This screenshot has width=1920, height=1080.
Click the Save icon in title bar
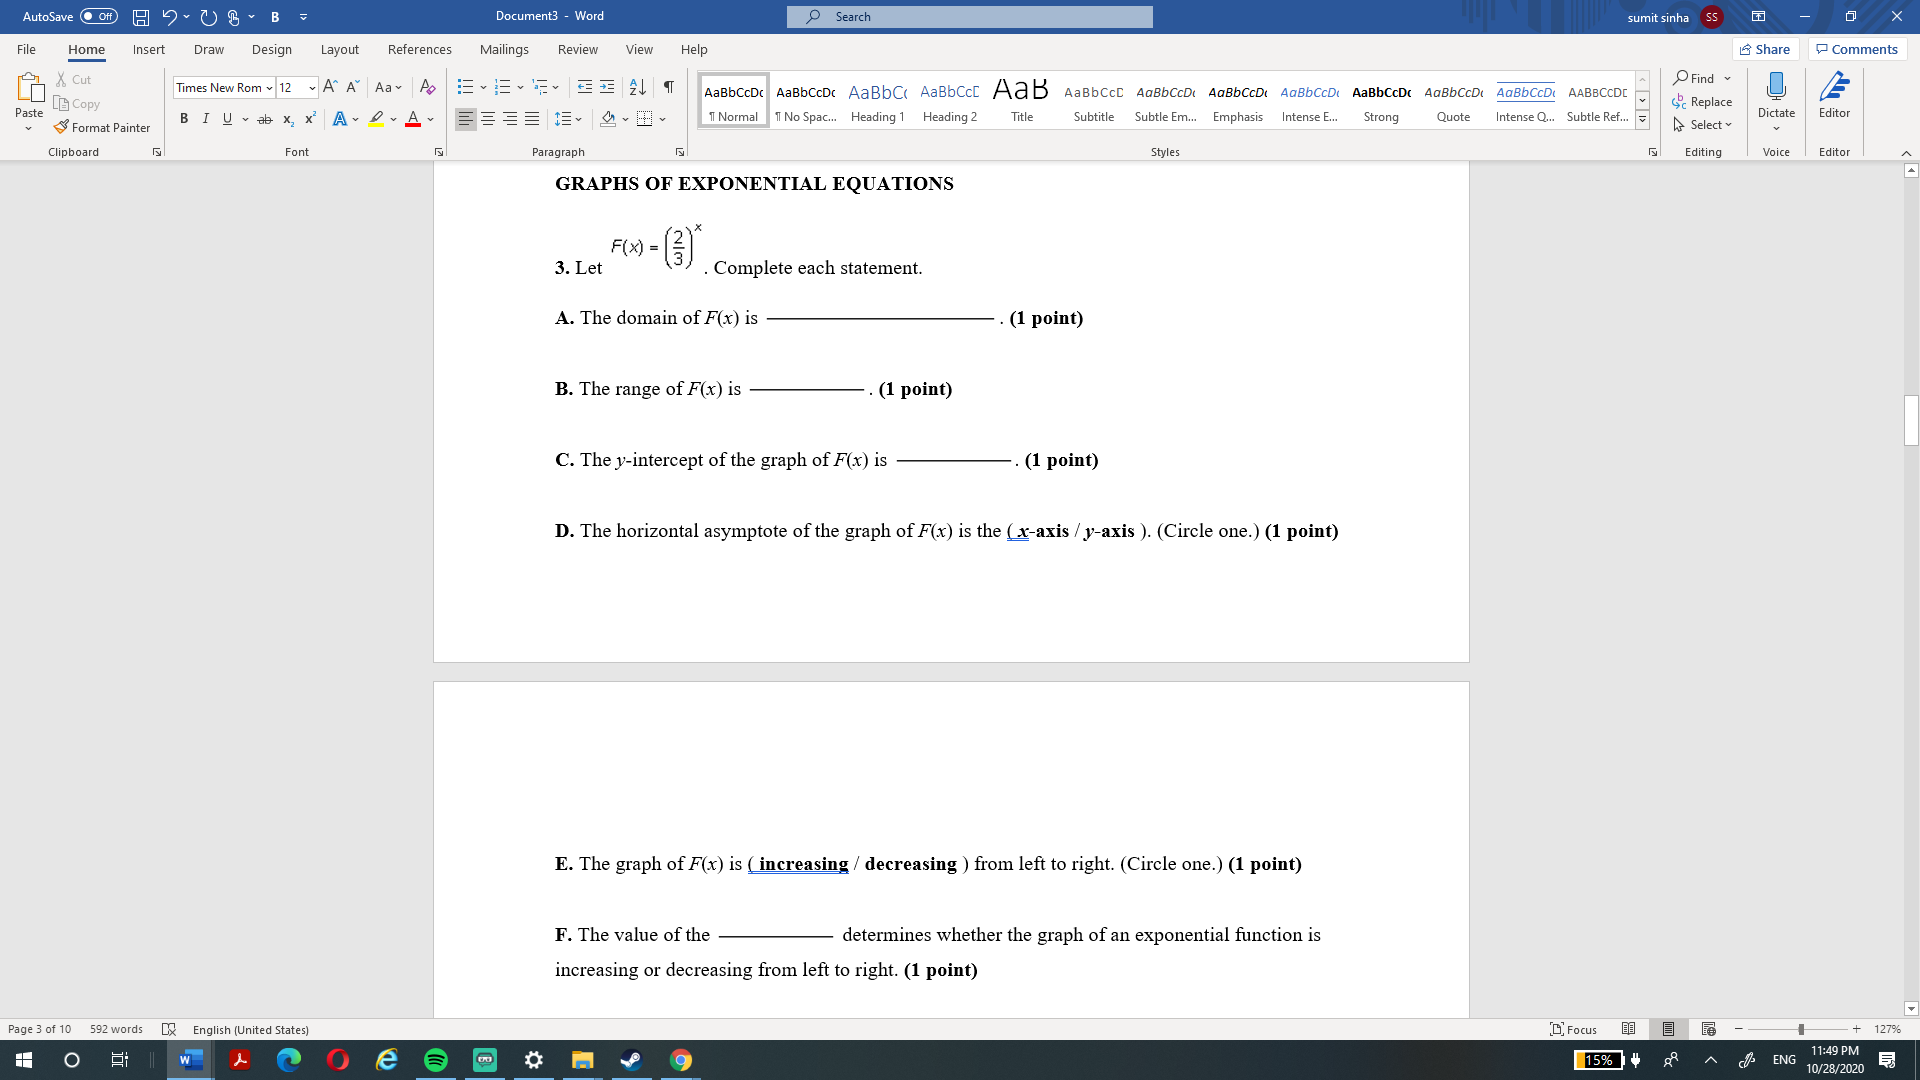pyautogui.click(x=141, y=17)
